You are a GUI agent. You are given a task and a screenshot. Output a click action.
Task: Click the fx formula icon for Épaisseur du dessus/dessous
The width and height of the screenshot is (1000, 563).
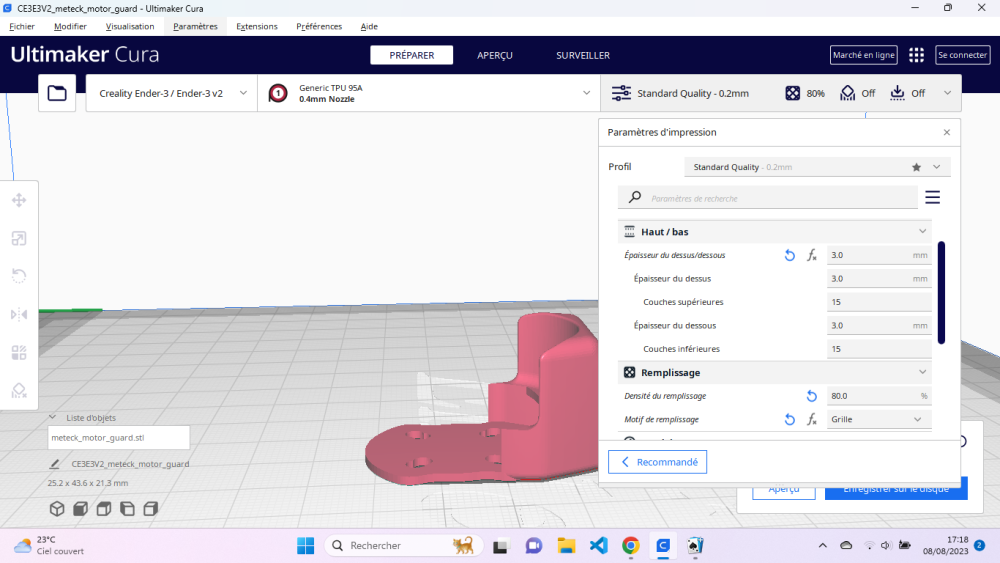point(812,255)
